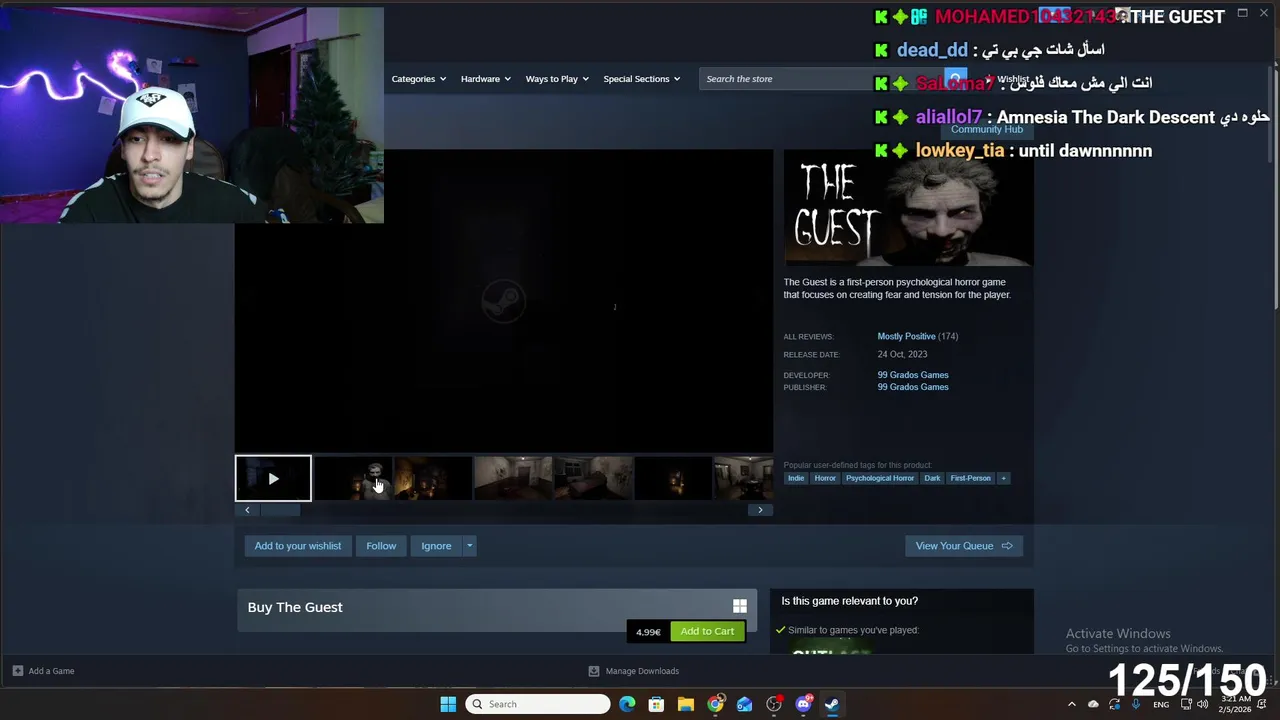The image size is (1280, 720).
Task: Open the Community Hub page
Action: [986, 129]
